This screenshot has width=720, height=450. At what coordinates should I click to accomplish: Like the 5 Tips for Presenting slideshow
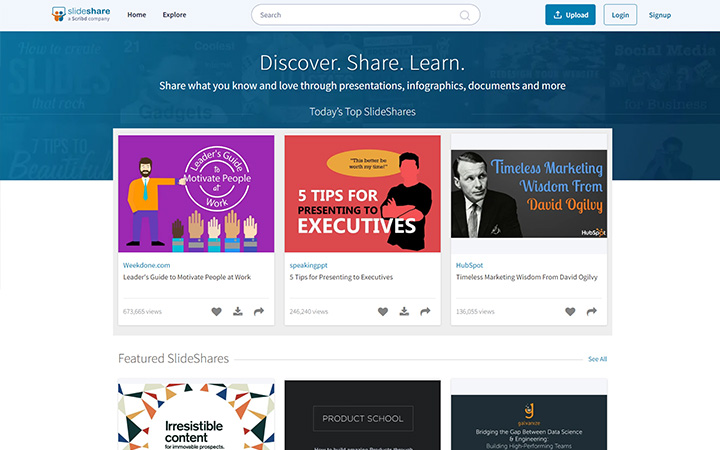pyautogui.click(x=383, y=312)
